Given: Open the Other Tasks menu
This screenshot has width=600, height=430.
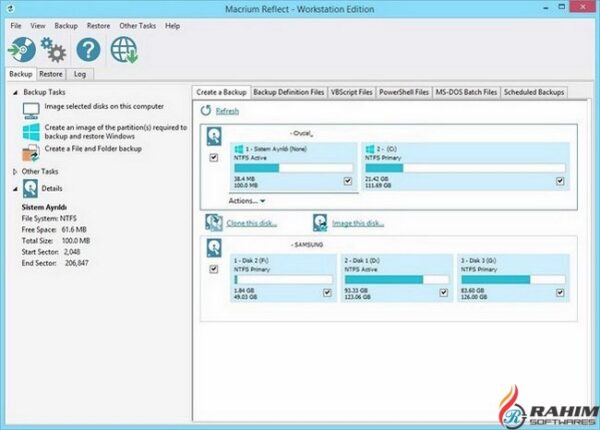Looking at the screenshot, I should [137, 26].
